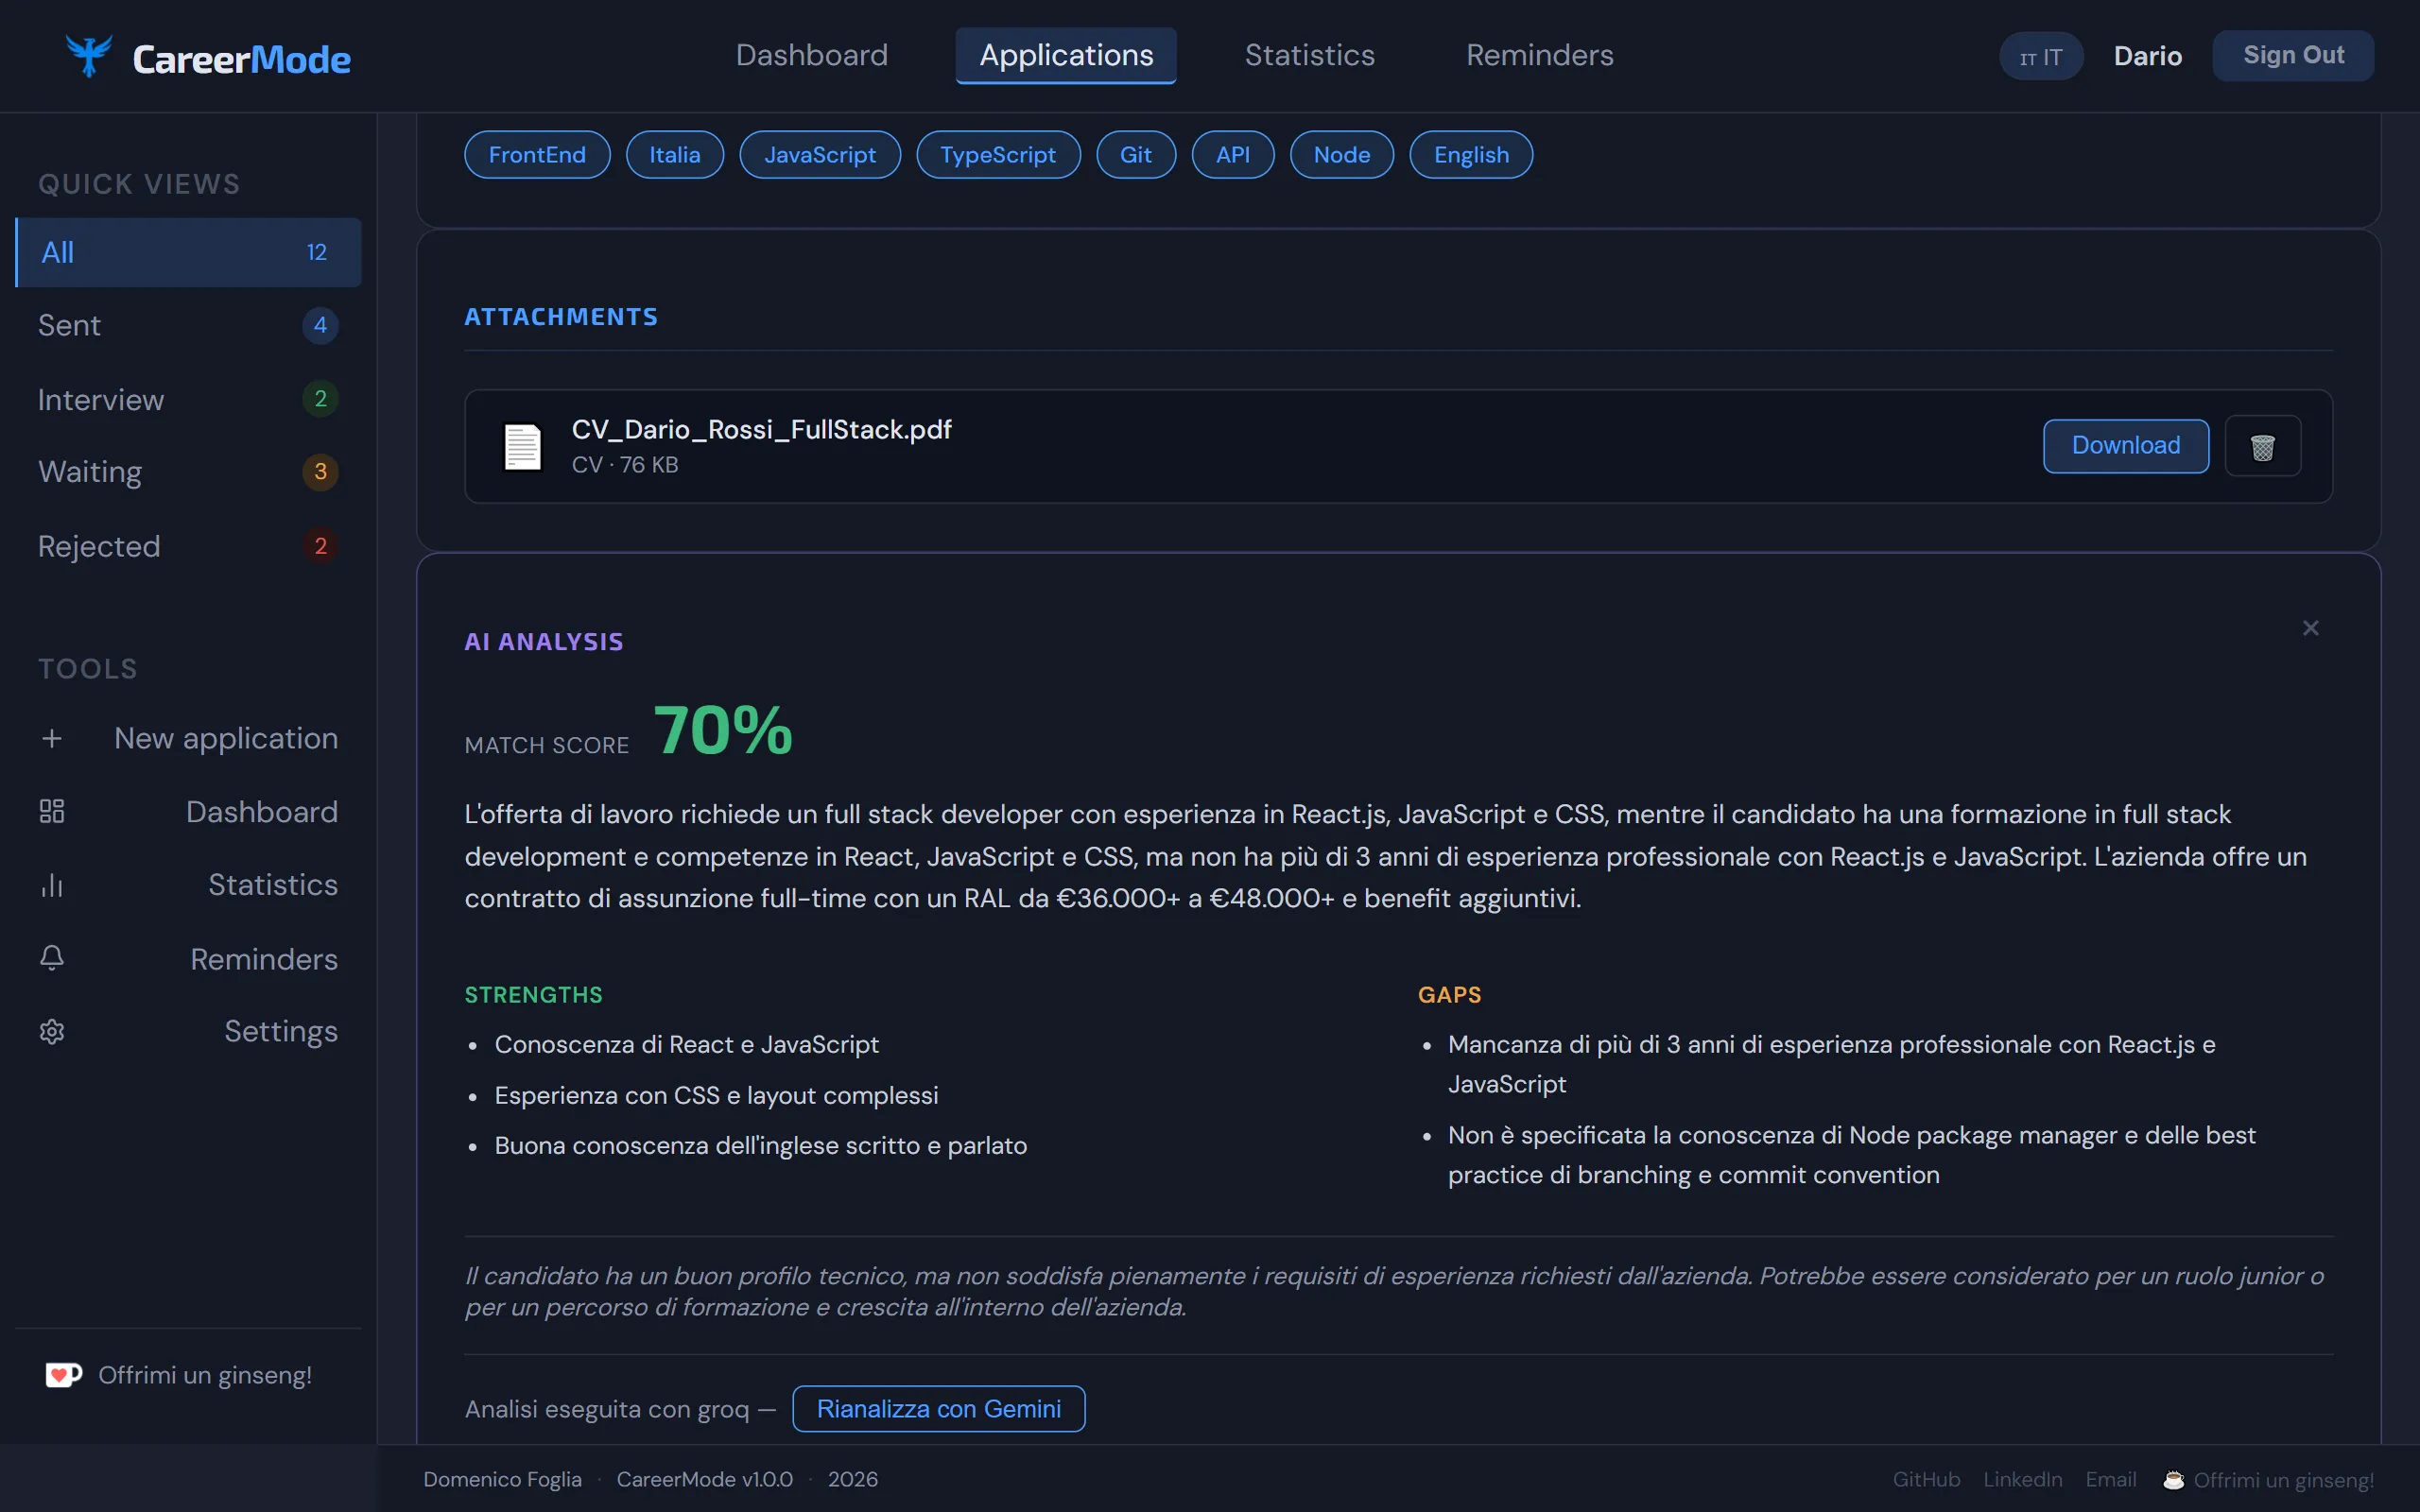The width and height of the screenshot is (2420, 1512).
Task: Open the Reminders top navigation tab
Action: click(x=1539, y=55)
